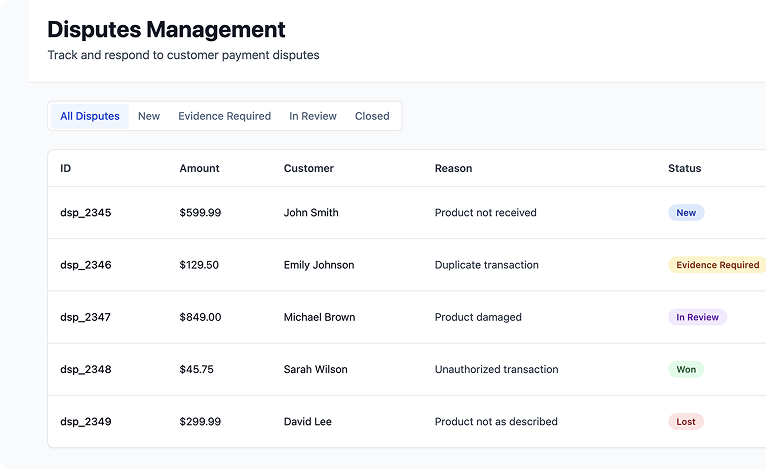The height and width of the screenshot is (469, 766).
Task: Select the dsp_2347 dispute ID
Action: point(86,317)
